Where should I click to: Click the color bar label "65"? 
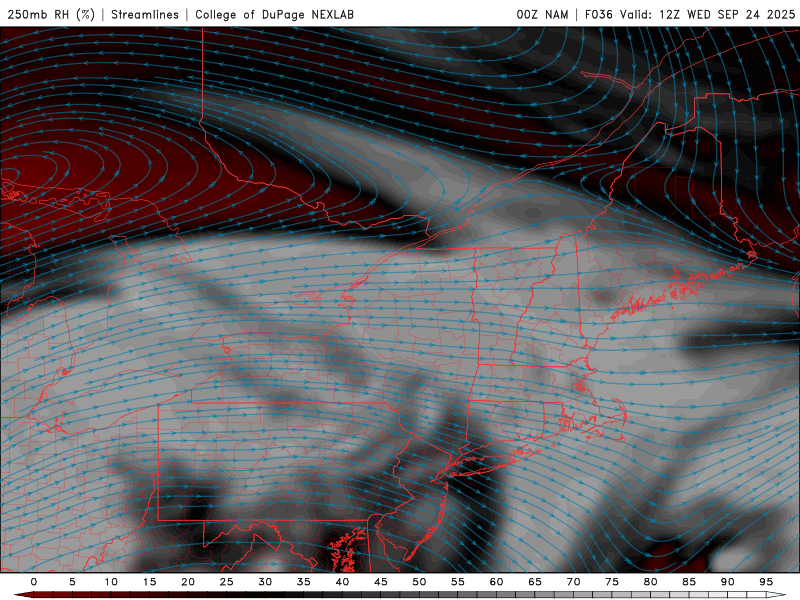click(x=535, y=582)
